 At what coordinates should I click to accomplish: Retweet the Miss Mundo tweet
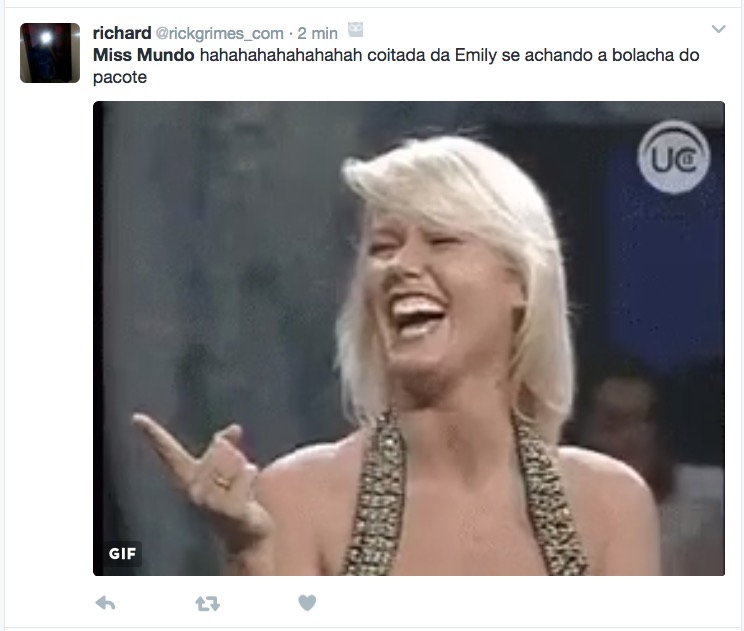tap(207, 603)
